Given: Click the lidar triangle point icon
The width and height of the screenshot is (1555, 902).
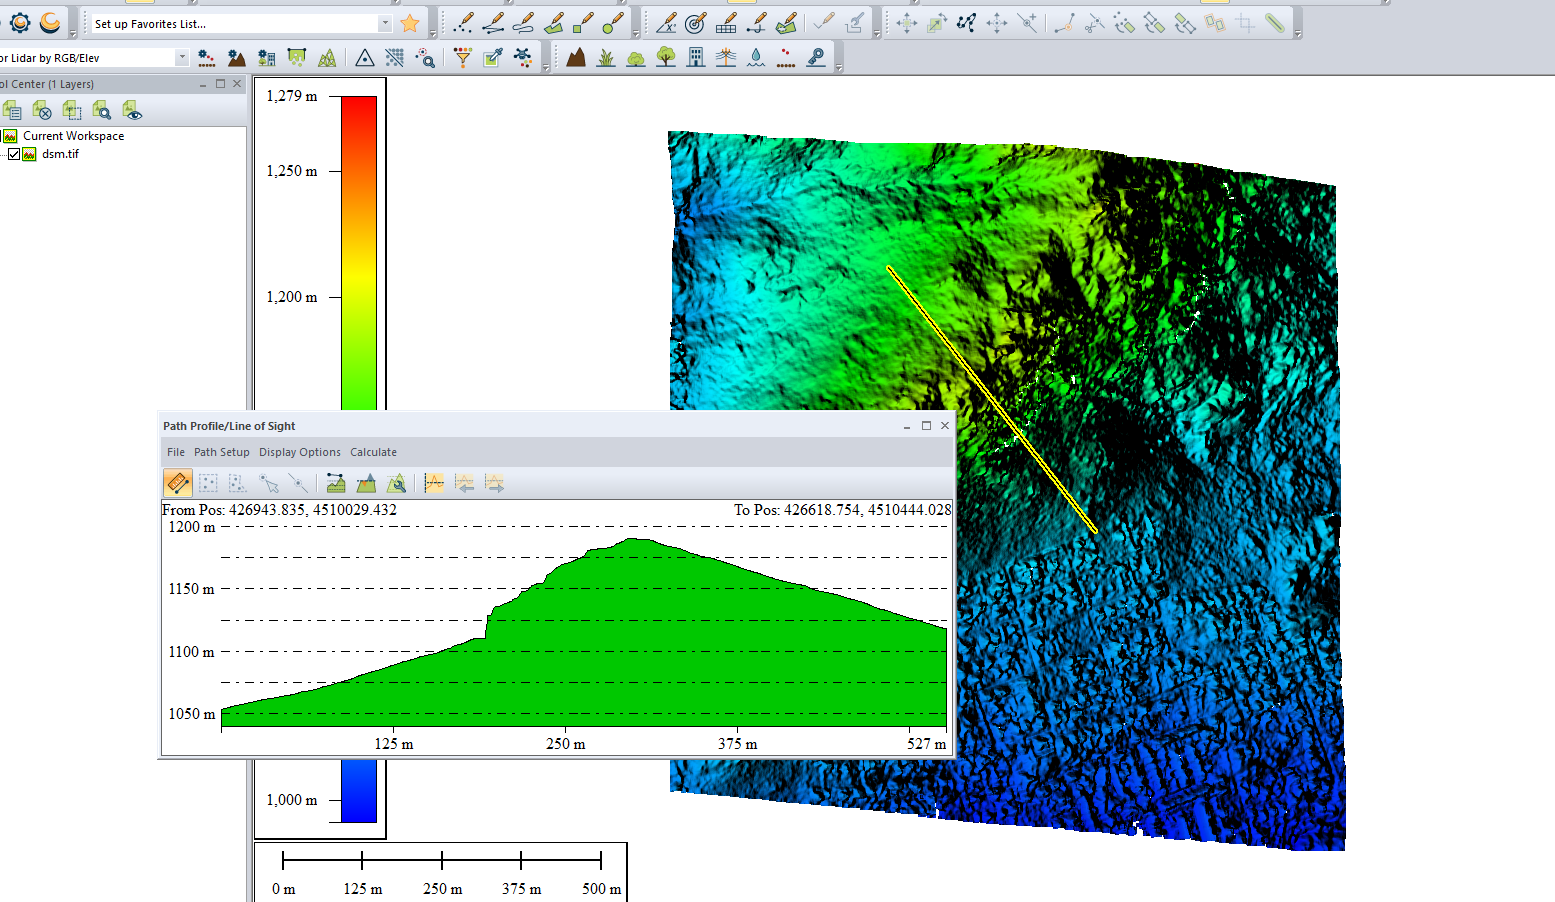Looking at the screenshot, I should [365, 58].
